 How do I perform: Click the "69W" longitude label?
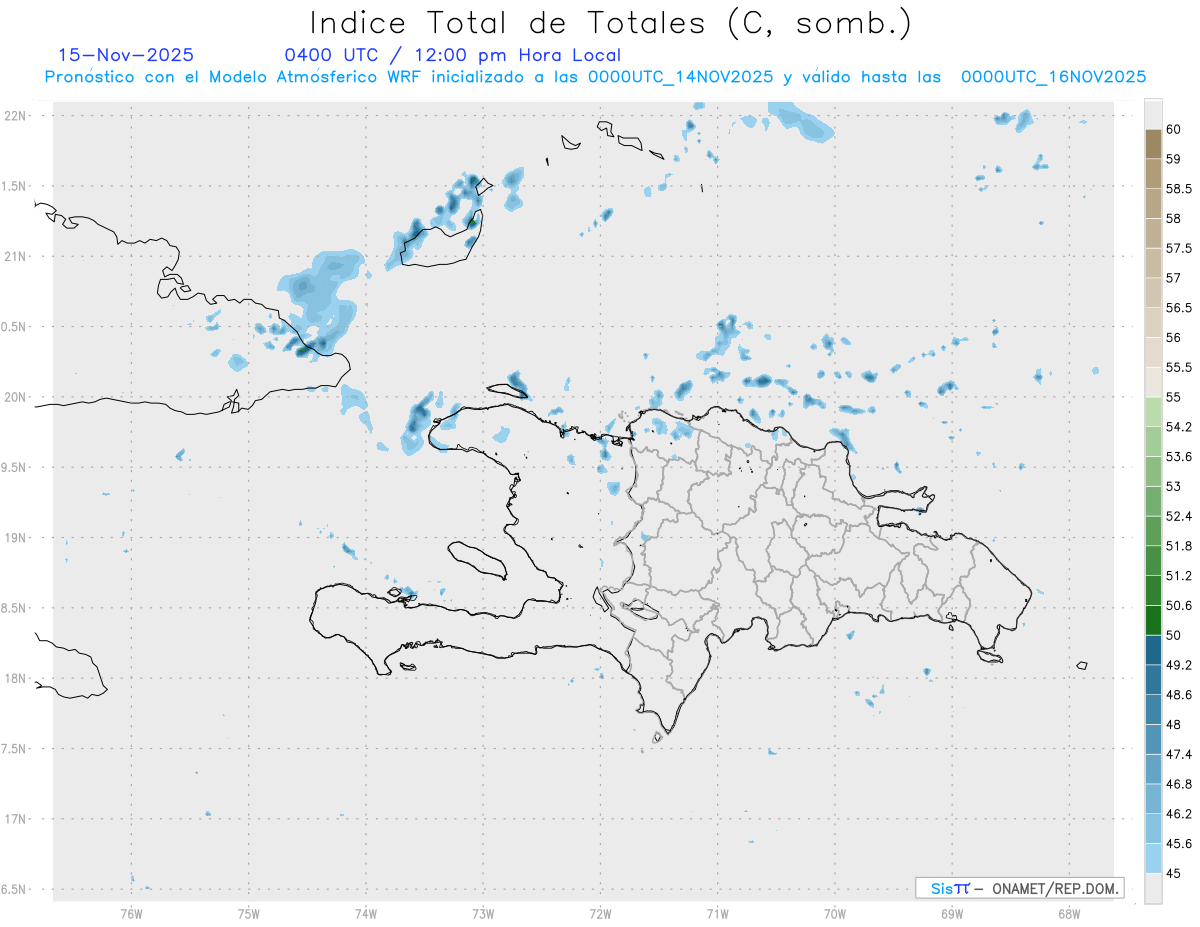click(952, 913)
